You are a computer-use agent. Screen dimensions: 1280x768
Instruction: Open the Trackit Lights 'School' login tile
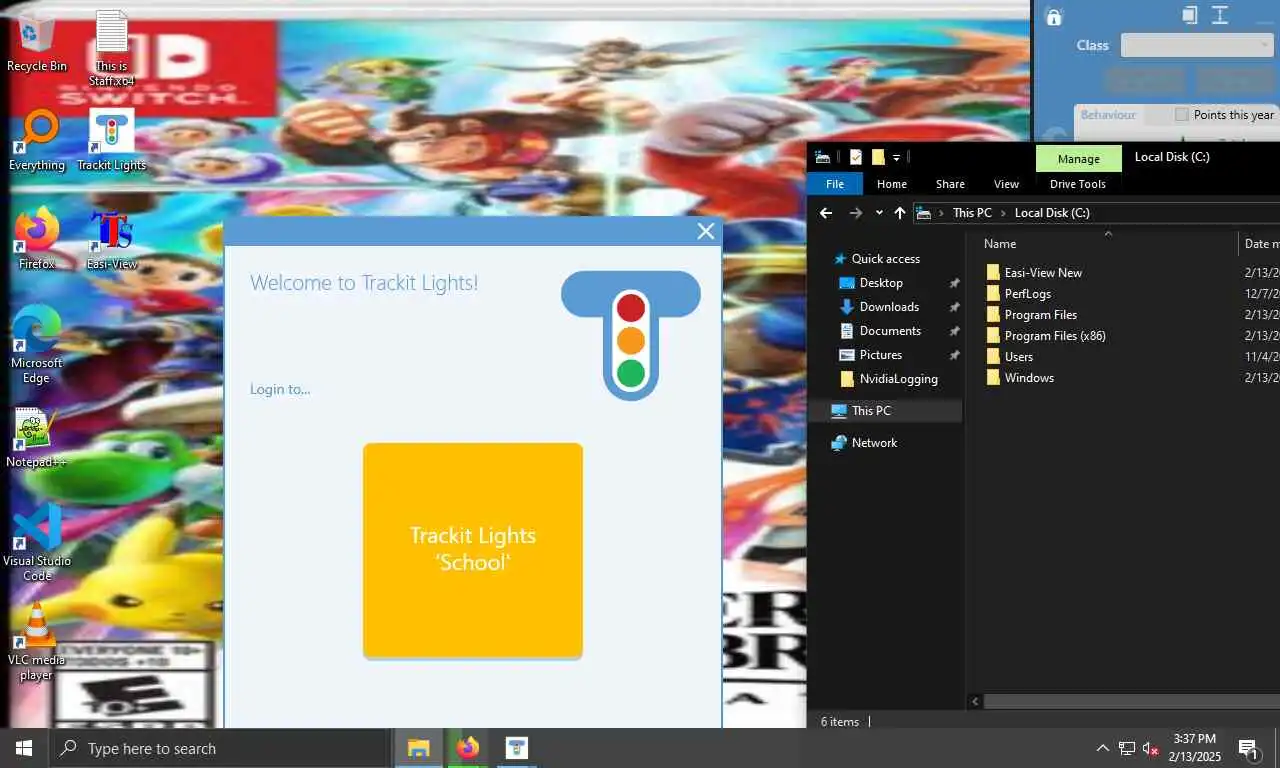pyautogui.click(x=472, y=550)
